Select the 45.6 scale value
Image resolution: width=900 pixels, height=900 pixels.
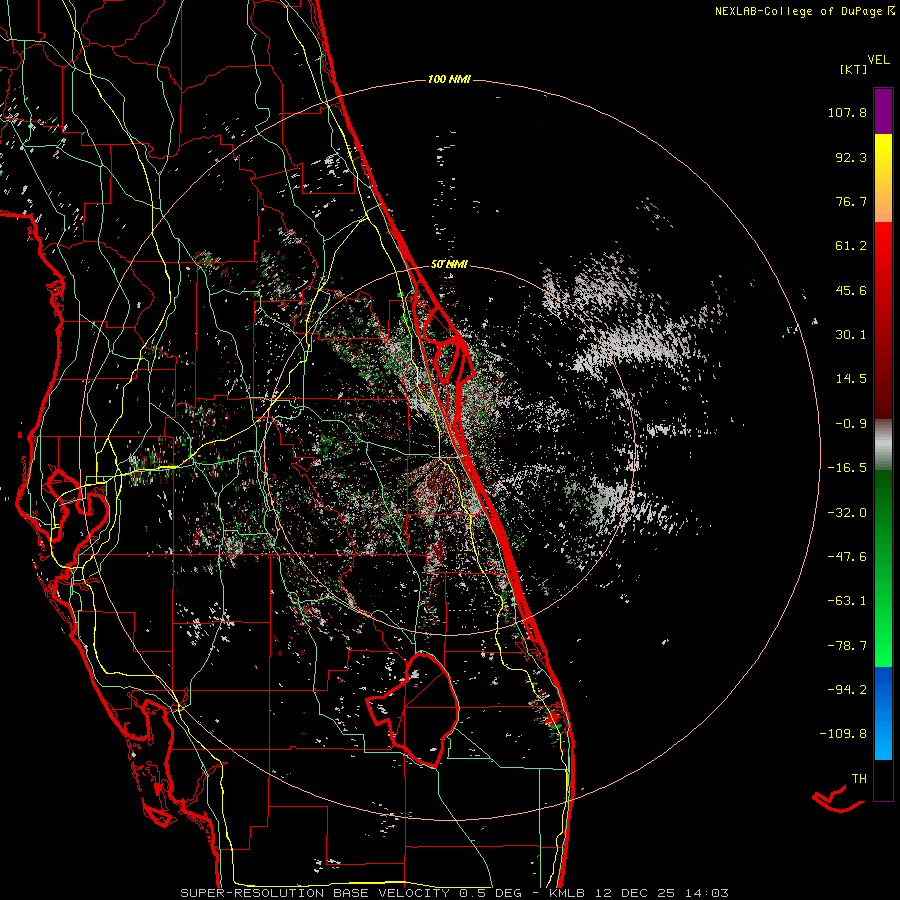851,290
